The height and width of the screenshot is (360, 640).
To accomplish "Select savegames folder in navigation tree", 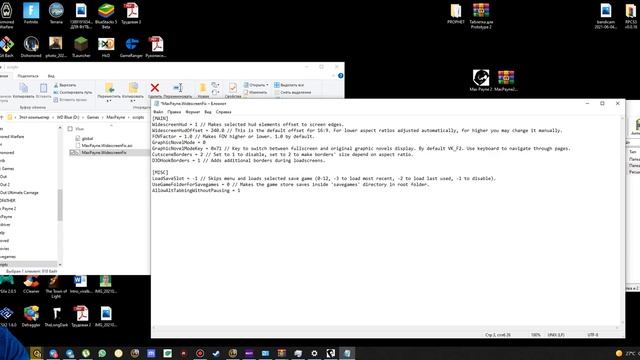I will point(8,256).
